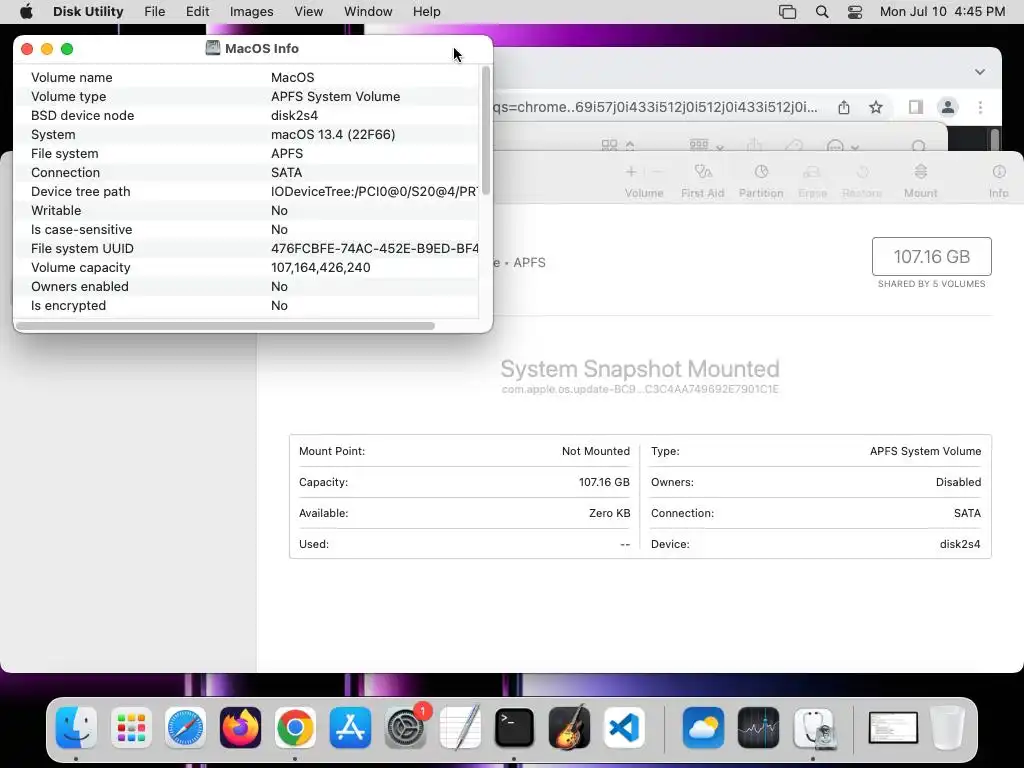Run First Aid from Disk Utility toolbar

click(x=703, y=180)
